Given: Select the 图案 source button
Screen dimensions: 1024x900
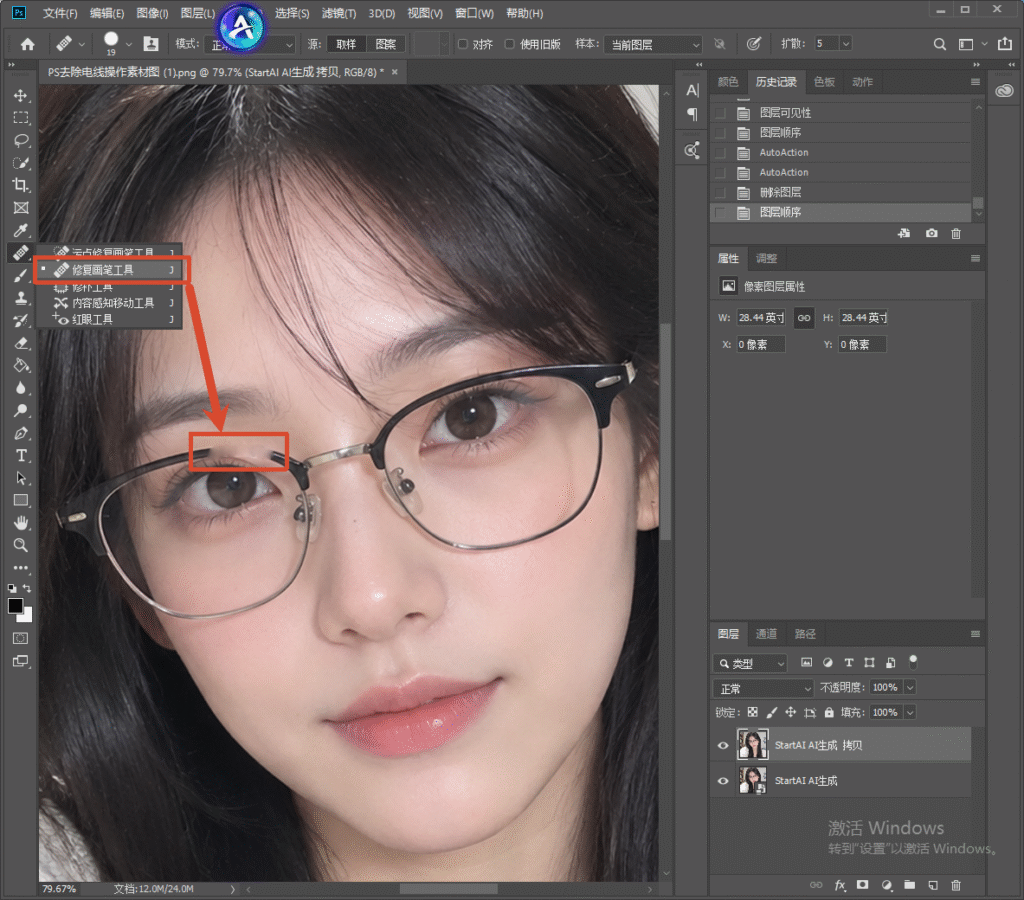Looking at the screenshot, I should pyautogui.click(x=385, y=44).
